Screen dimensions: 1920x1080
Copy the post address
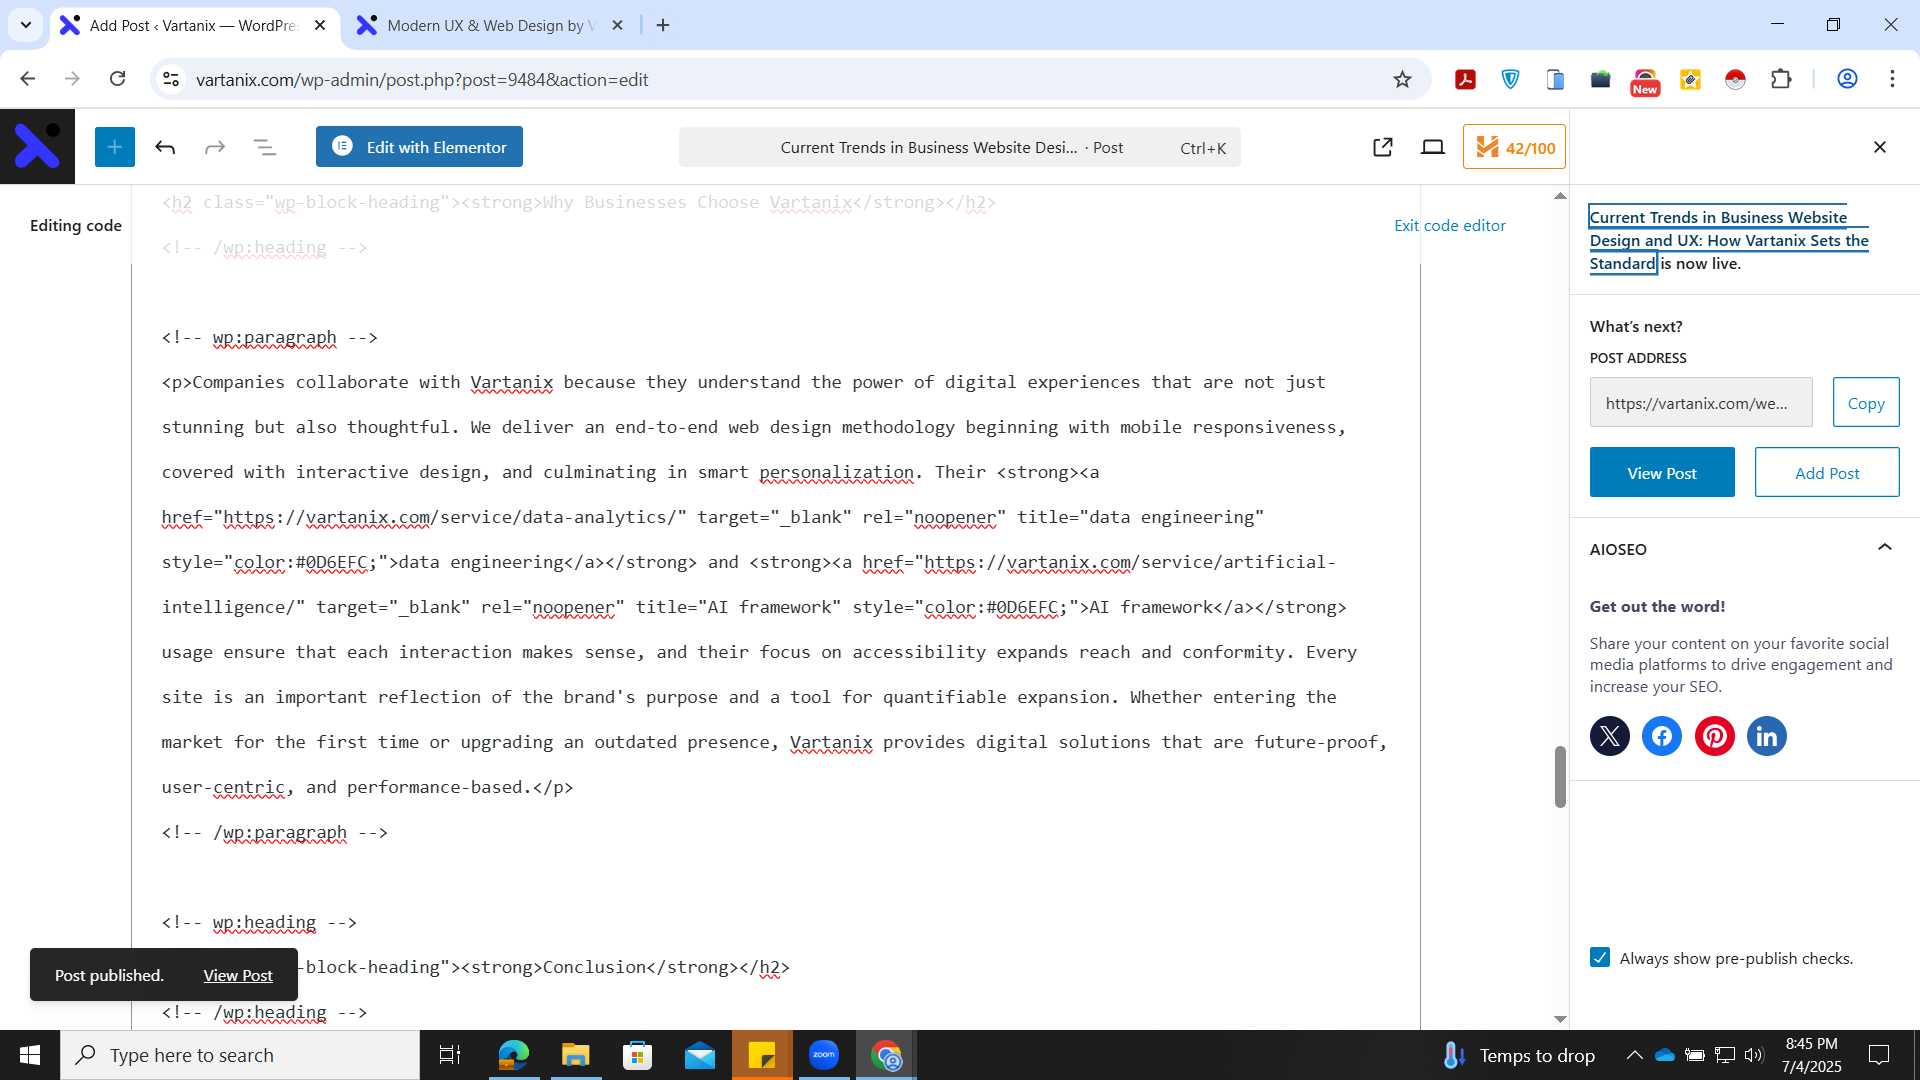tap(1865, 402)
